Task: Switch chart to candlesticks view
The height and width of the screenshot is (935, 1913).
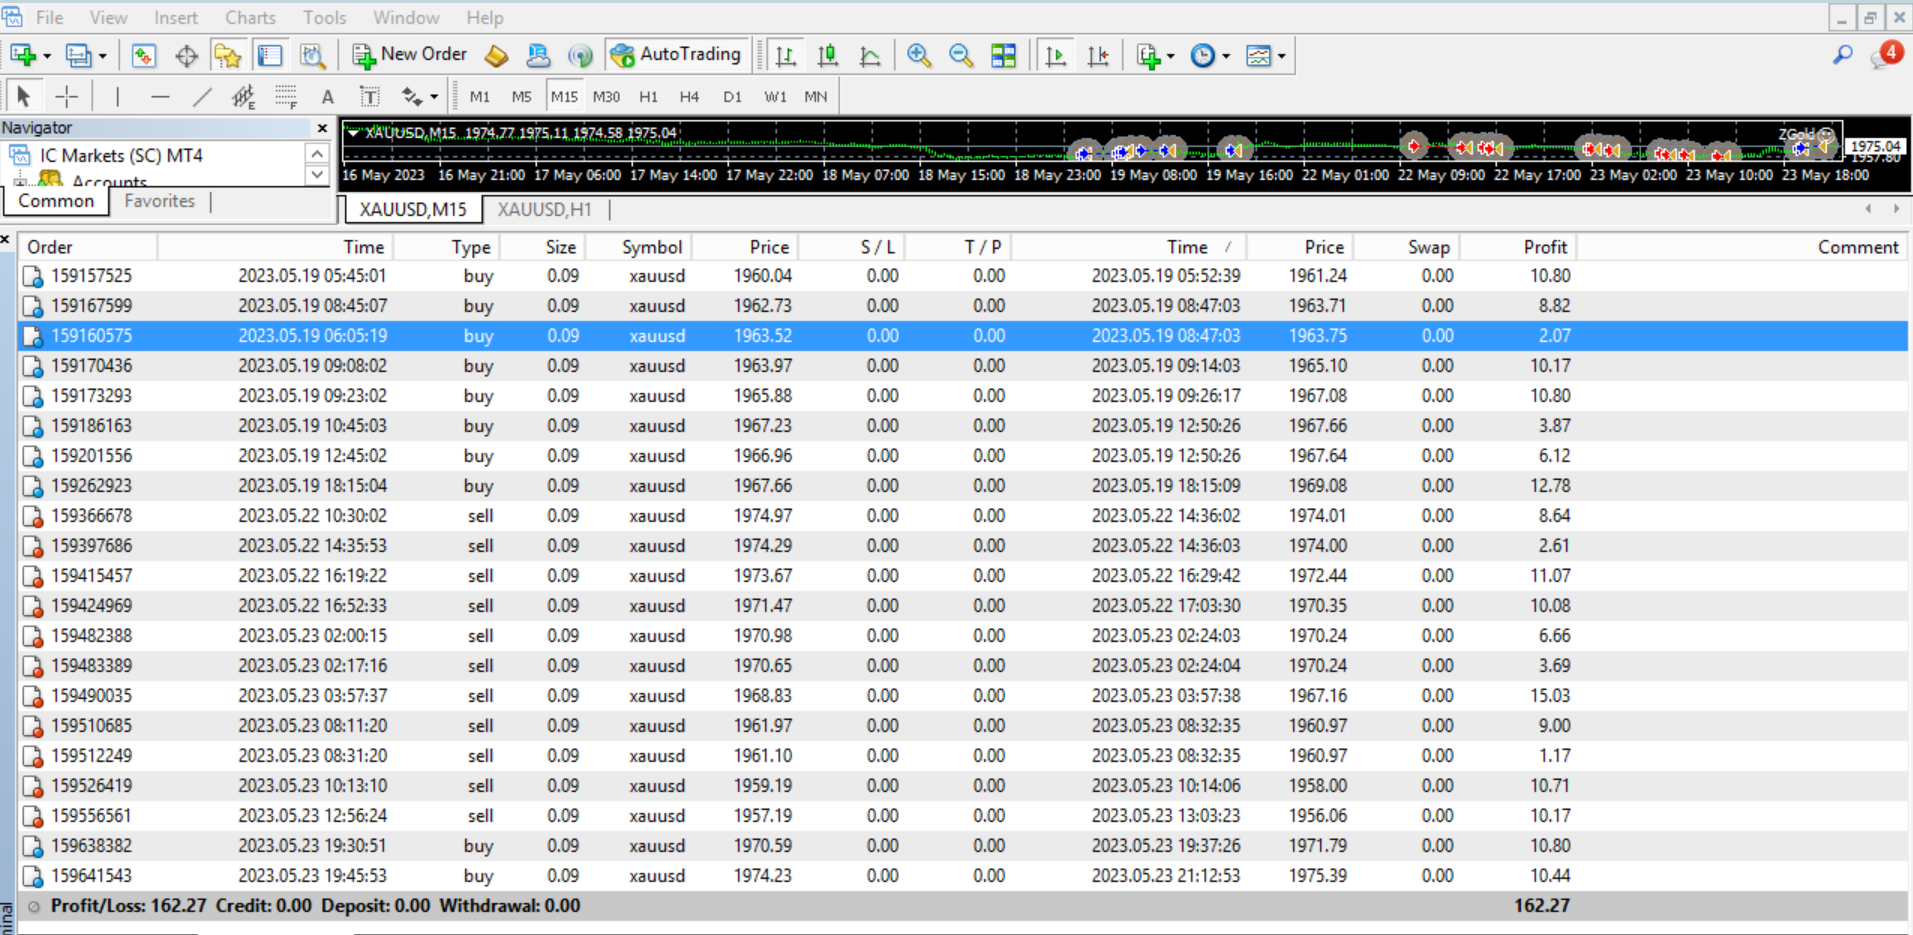Action: coord(828,56)
